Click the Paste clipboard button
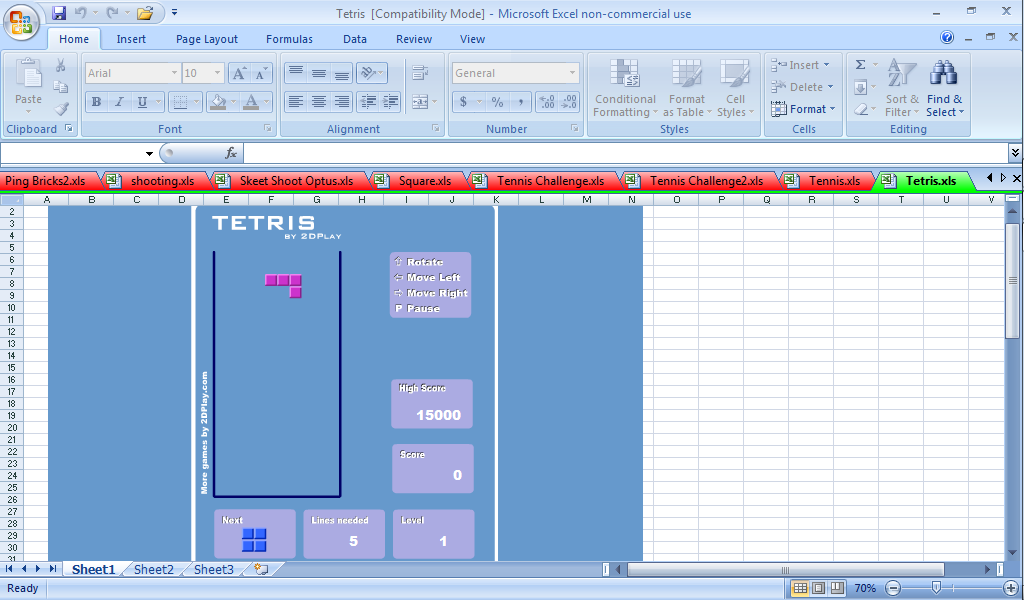This screenshot has height=600, width=1024. coord(28,86)
